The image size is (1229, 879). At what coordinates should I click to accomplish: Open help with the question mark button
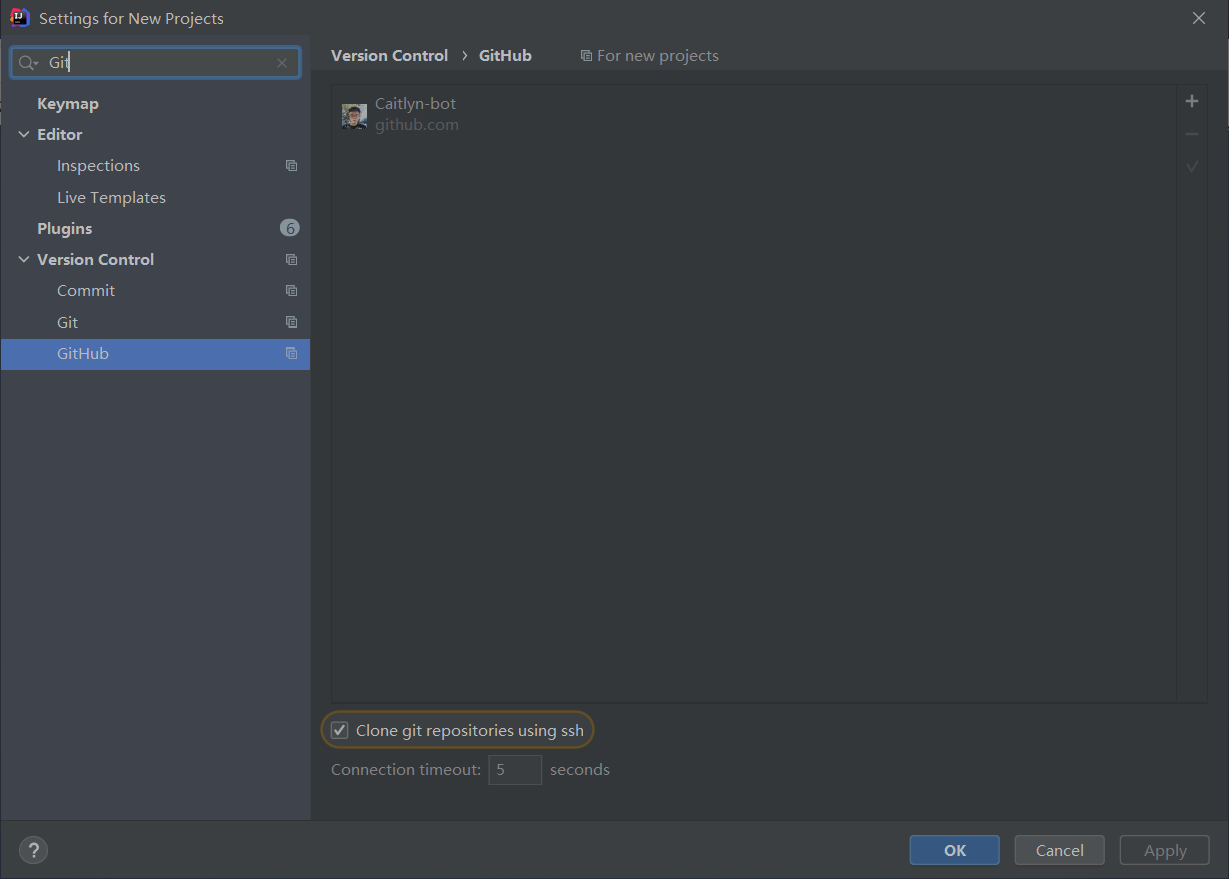[x=33, y=850]
